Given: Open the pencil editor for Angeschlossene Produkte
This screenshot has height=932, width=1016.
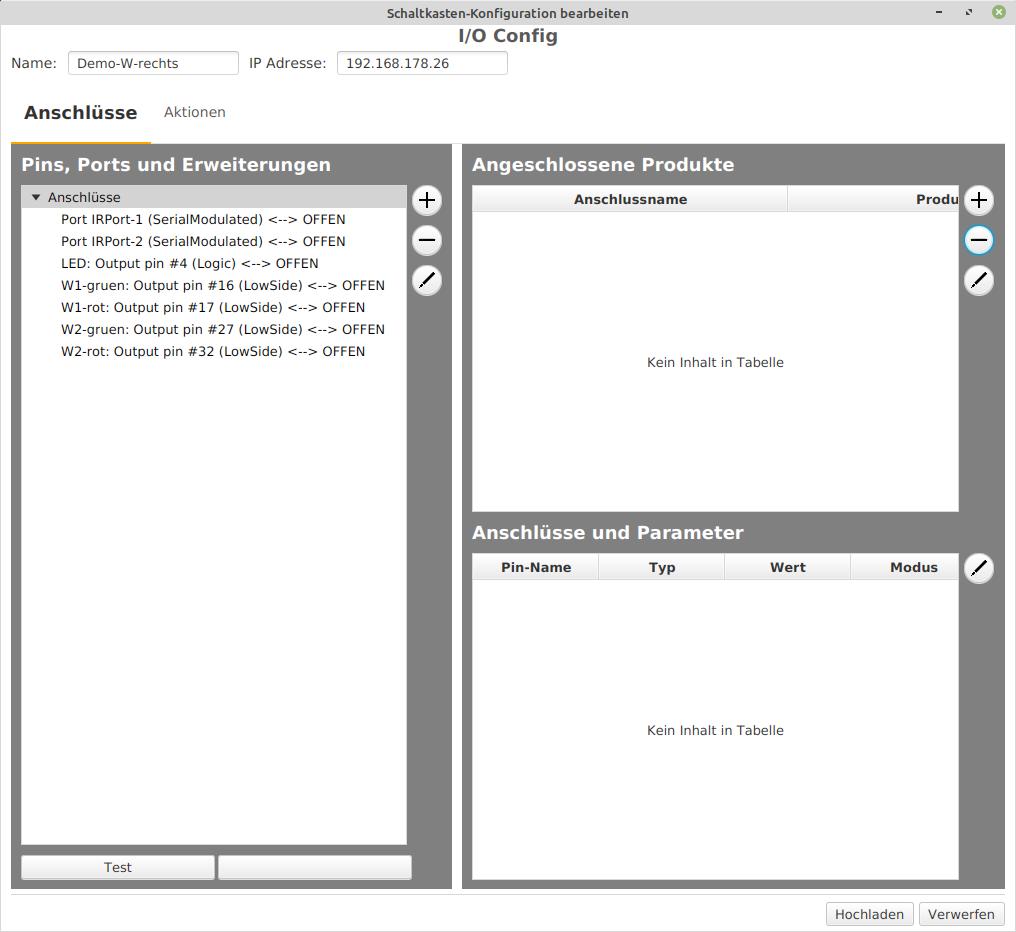Looking at the screenshot, I should 978,281.
